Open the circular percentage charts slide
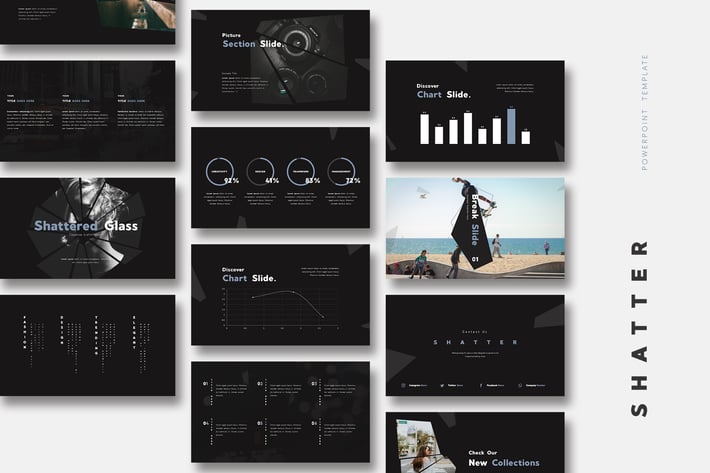 280,177
